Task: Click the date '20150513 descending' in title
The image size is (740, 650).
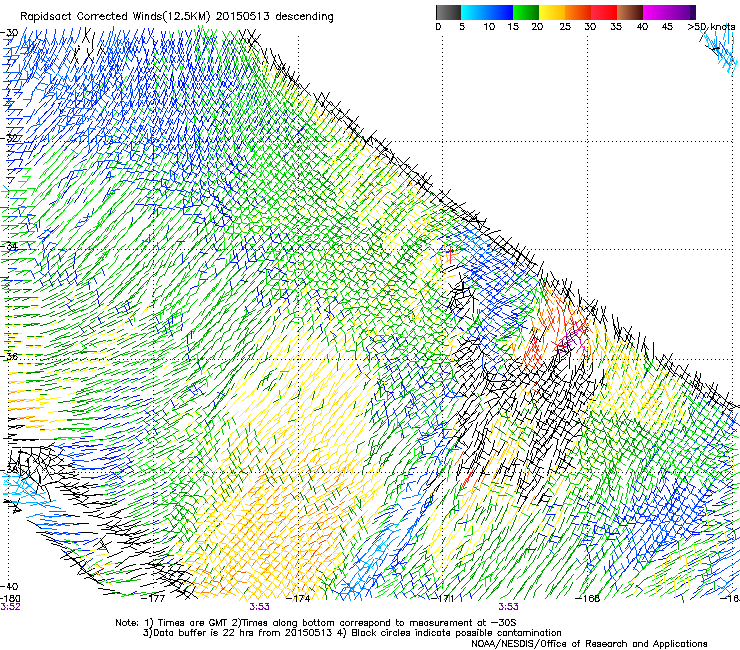Action: point(275,17)
